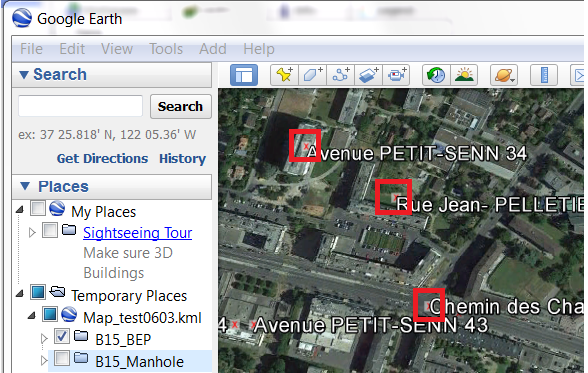Open the planet switcher icon
Viewport: 588px width, 373px height.
pos(504,75)
